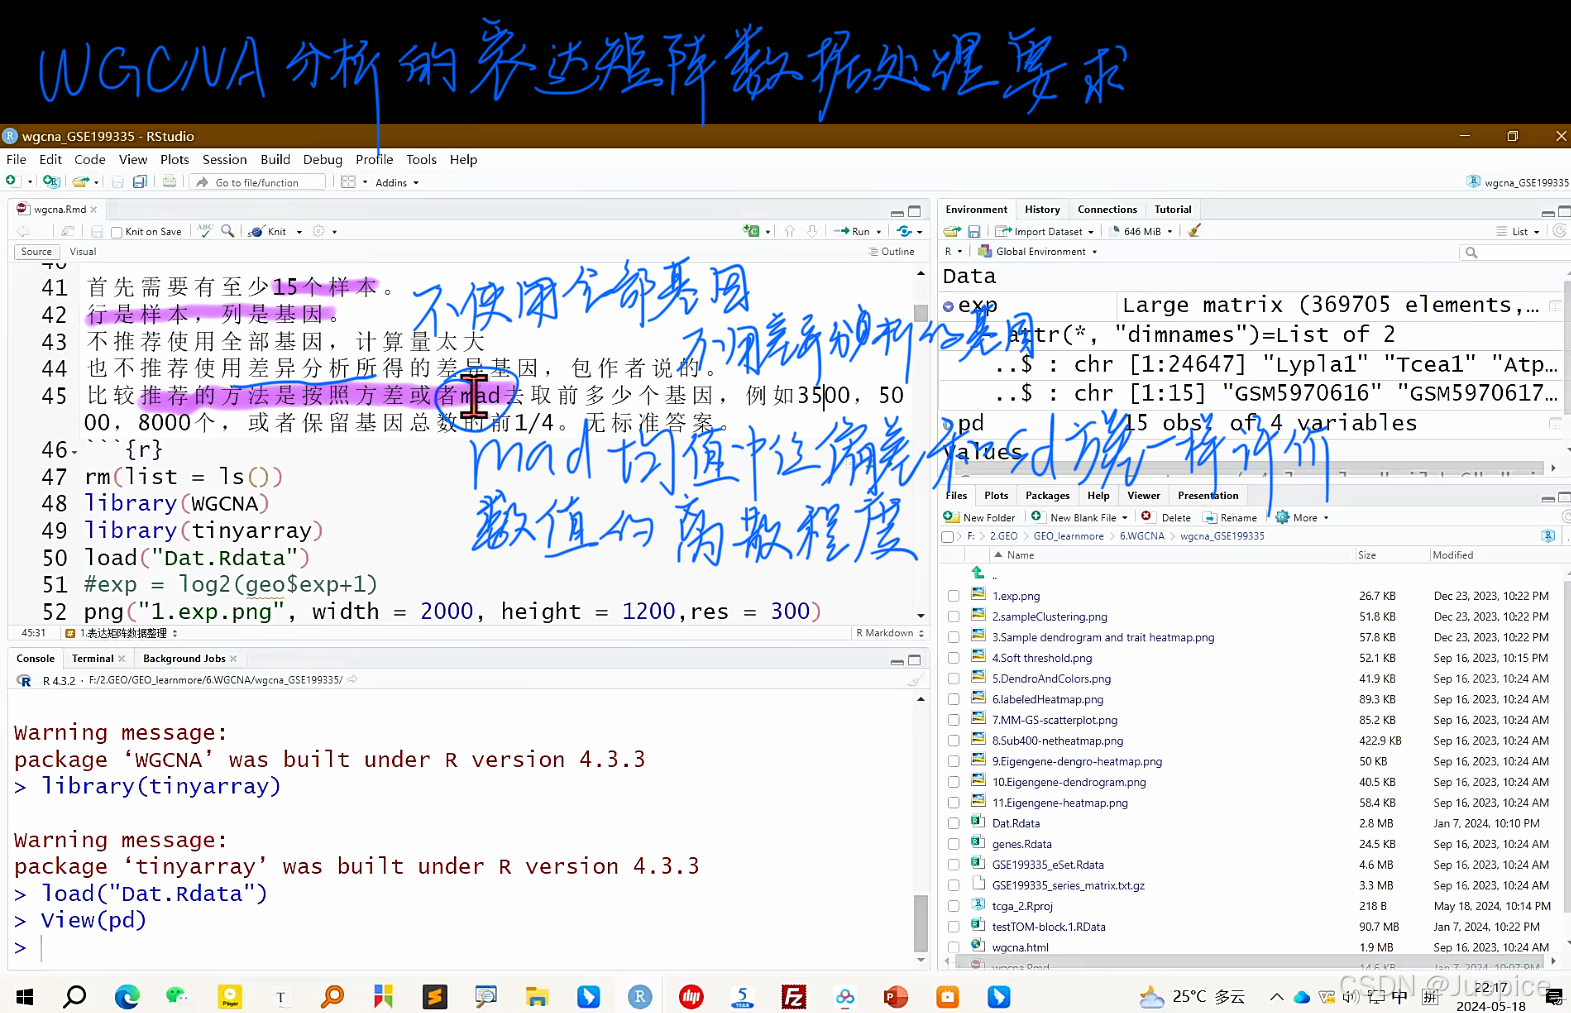Open Import Dataset dropdown
This screenshot has height=1013, width=1571.
pyautogui.click(x=1045, y=231)
